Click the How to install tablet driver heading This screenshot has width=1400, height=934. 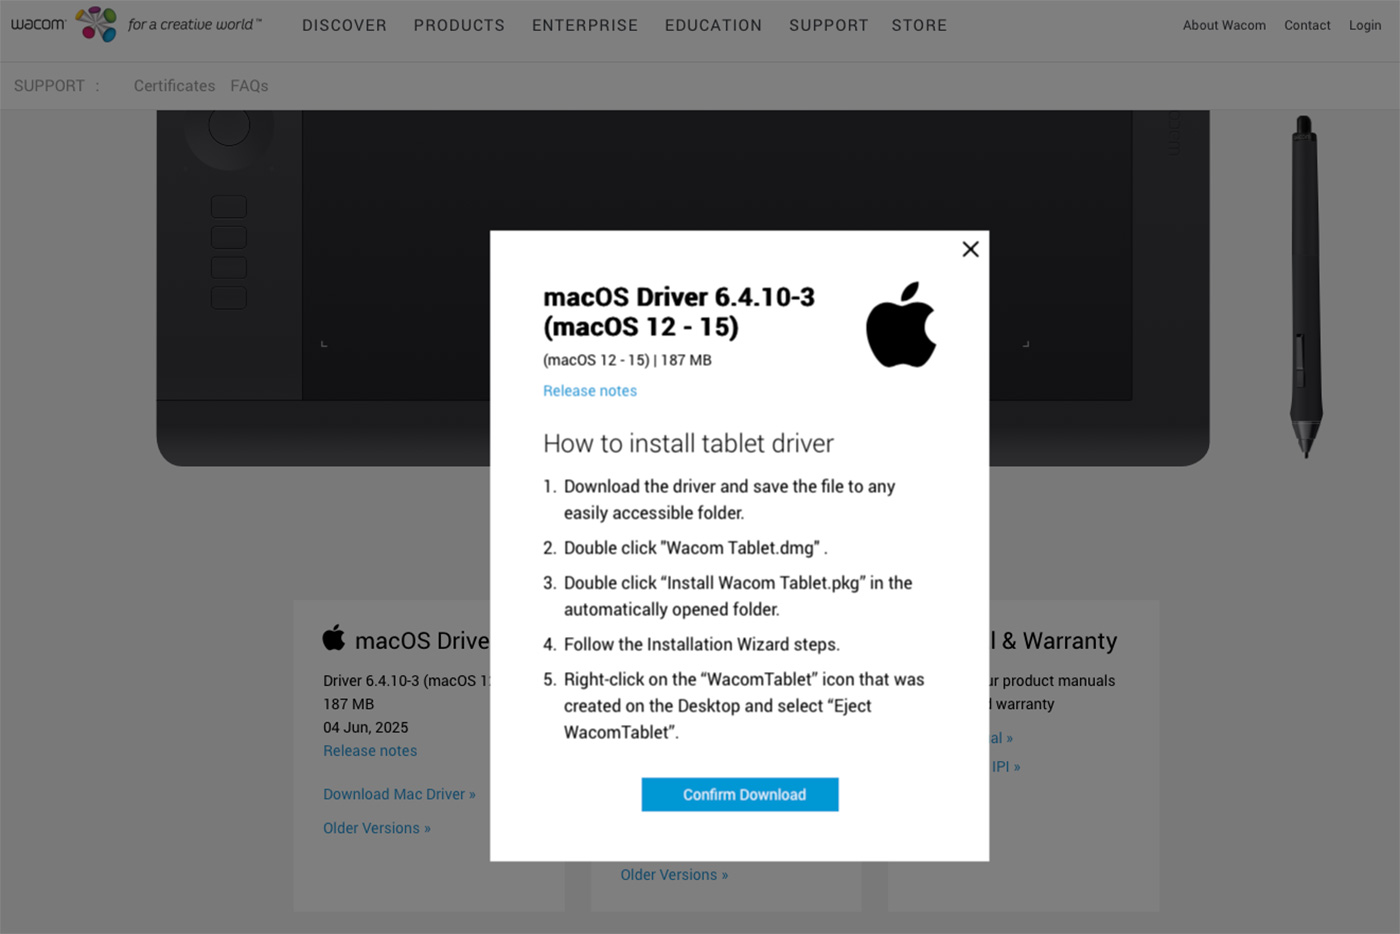[x=688, y=443]
